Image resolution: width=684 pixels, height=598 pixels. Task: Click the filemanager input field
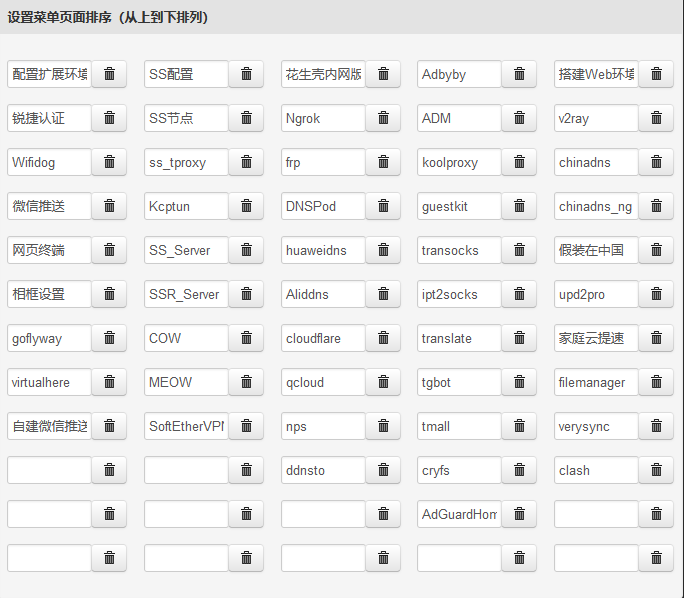point(596,382)
